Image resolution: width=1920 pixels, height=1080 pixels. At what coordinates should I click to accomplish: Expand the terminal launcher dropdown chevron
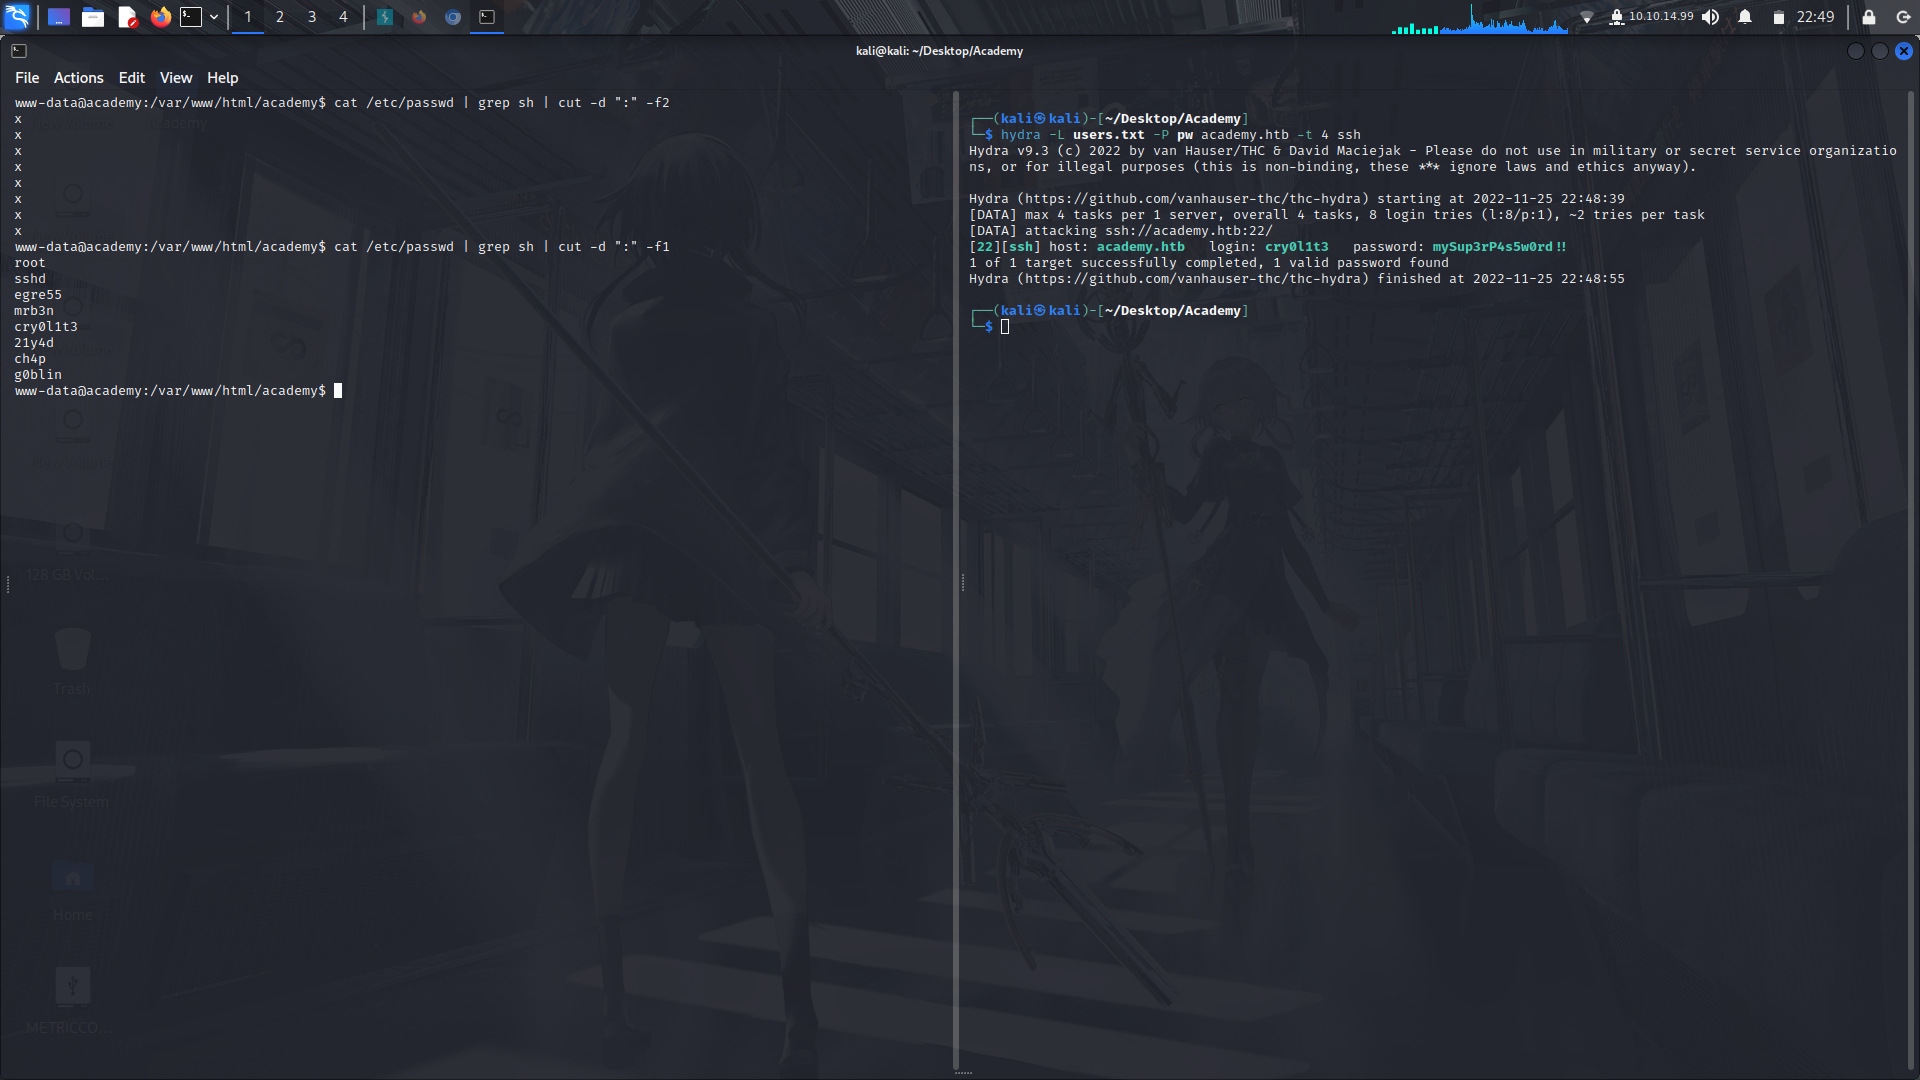(x=213, y=17)
